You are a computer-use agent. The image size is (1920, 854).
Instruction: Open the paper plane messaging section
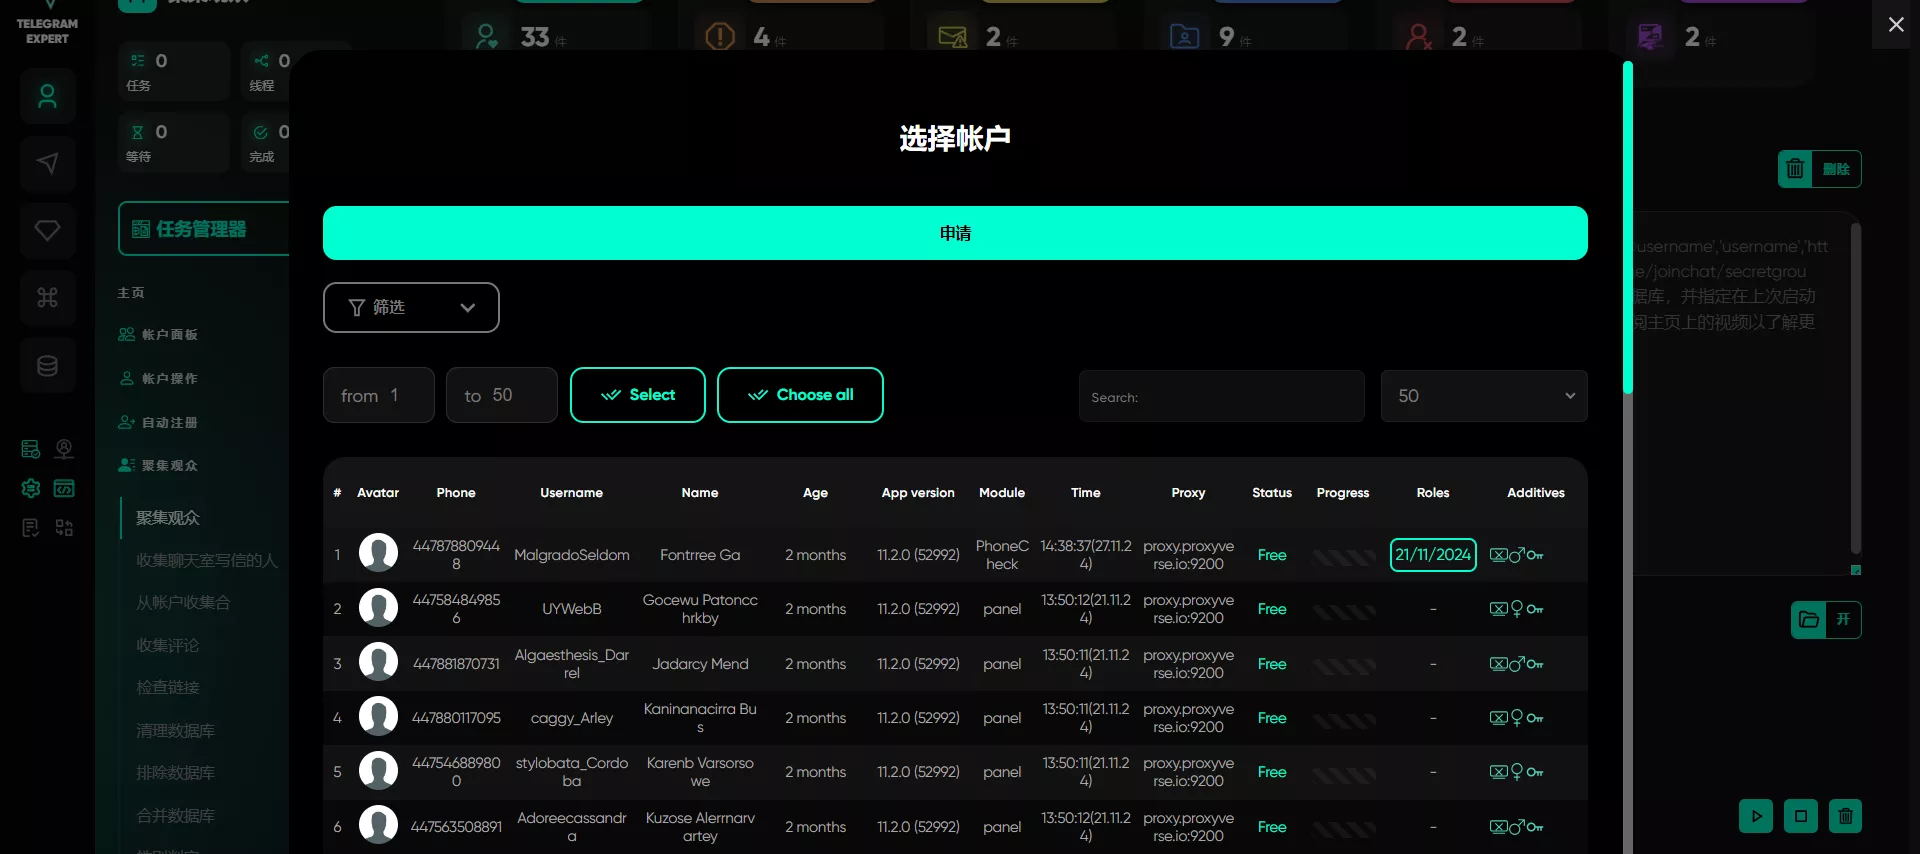coord(47,163)
